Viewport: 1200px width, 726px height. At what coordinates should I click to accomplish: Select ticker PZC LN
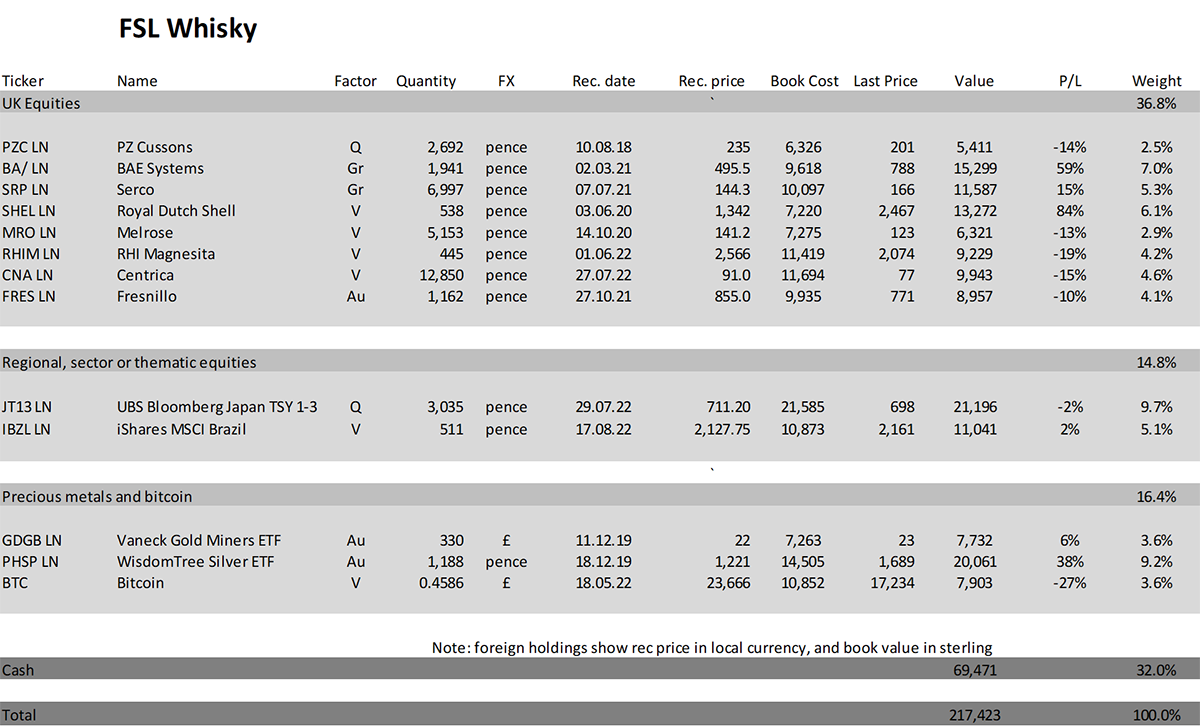click(26, 147)
